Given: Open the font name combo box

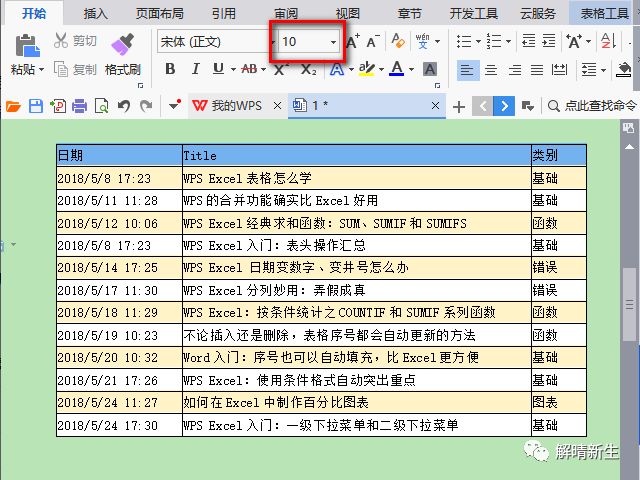Looking at the screenshot, I should 215,41.
